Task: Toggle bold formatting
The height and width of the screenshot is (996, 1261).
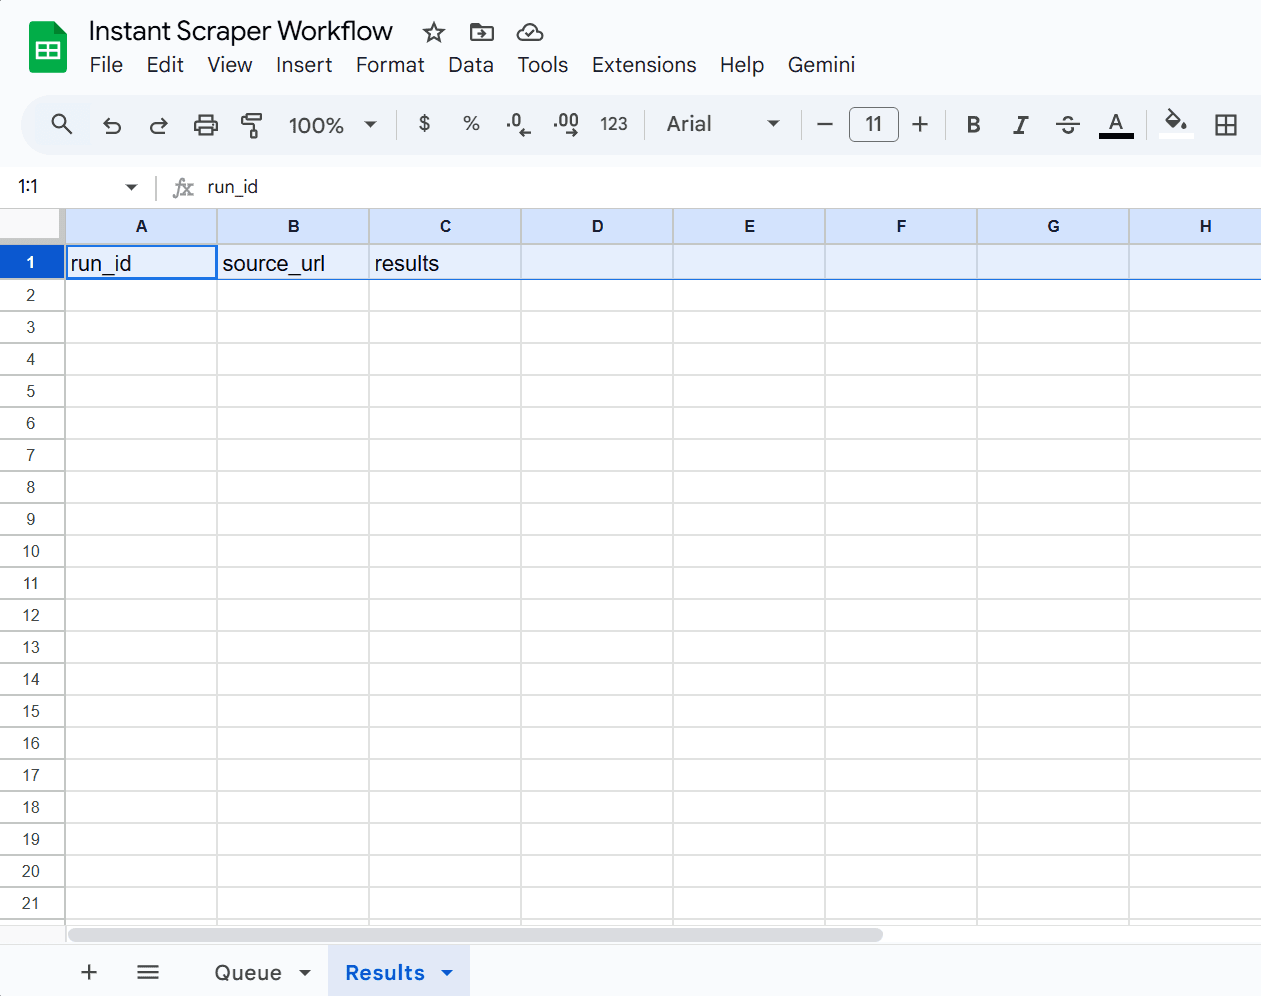Action: coord(973,124)
